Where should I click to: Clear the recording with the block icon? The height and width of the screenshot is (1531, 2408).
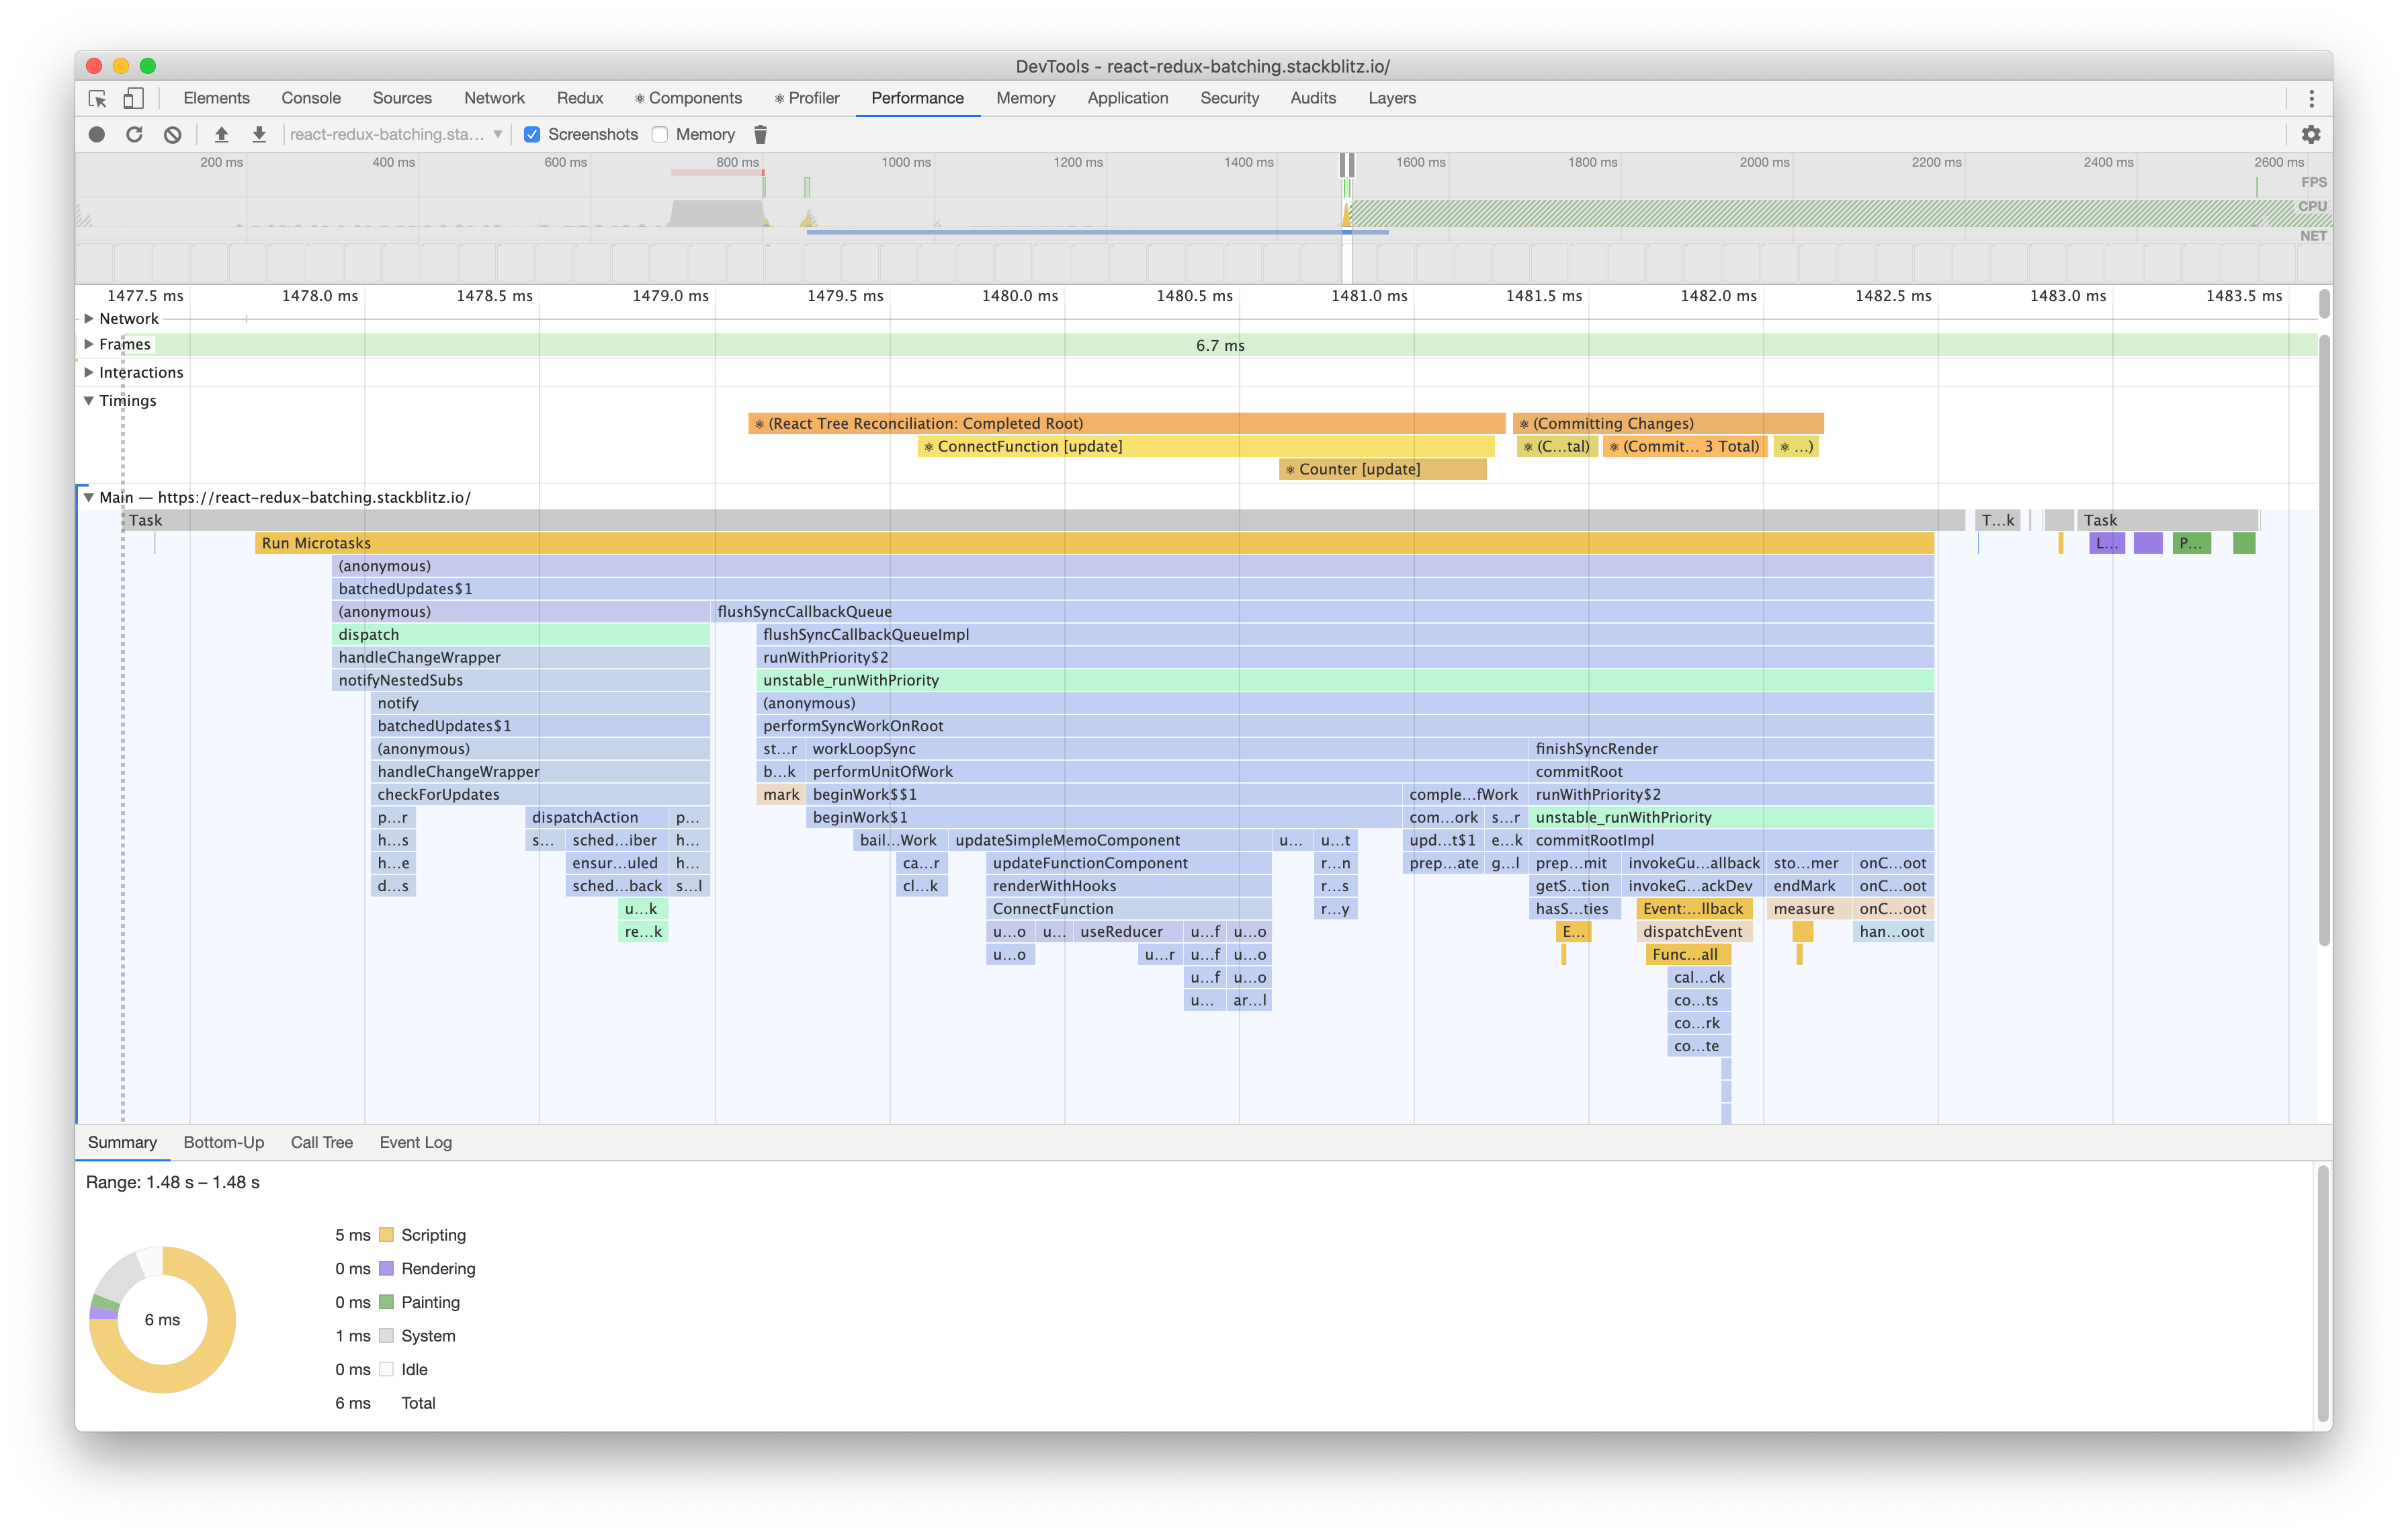click(172, 134)
